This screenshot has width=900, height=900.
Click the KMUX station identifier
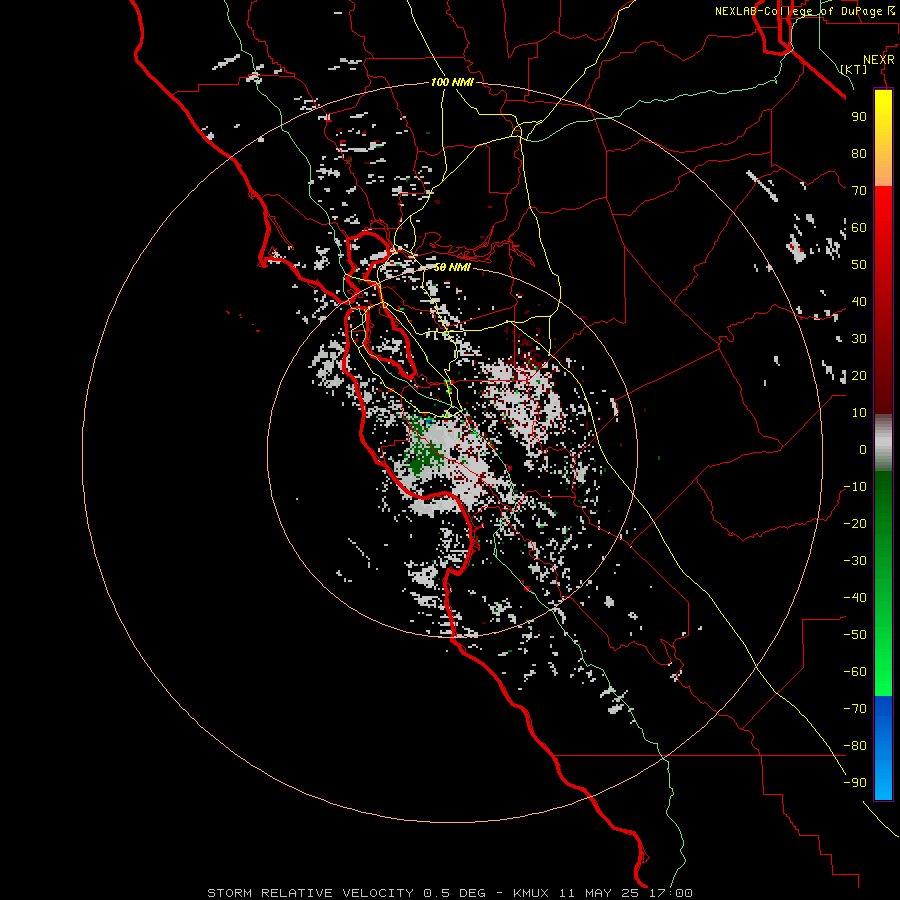pyautogui.click(x=531, y=893)
